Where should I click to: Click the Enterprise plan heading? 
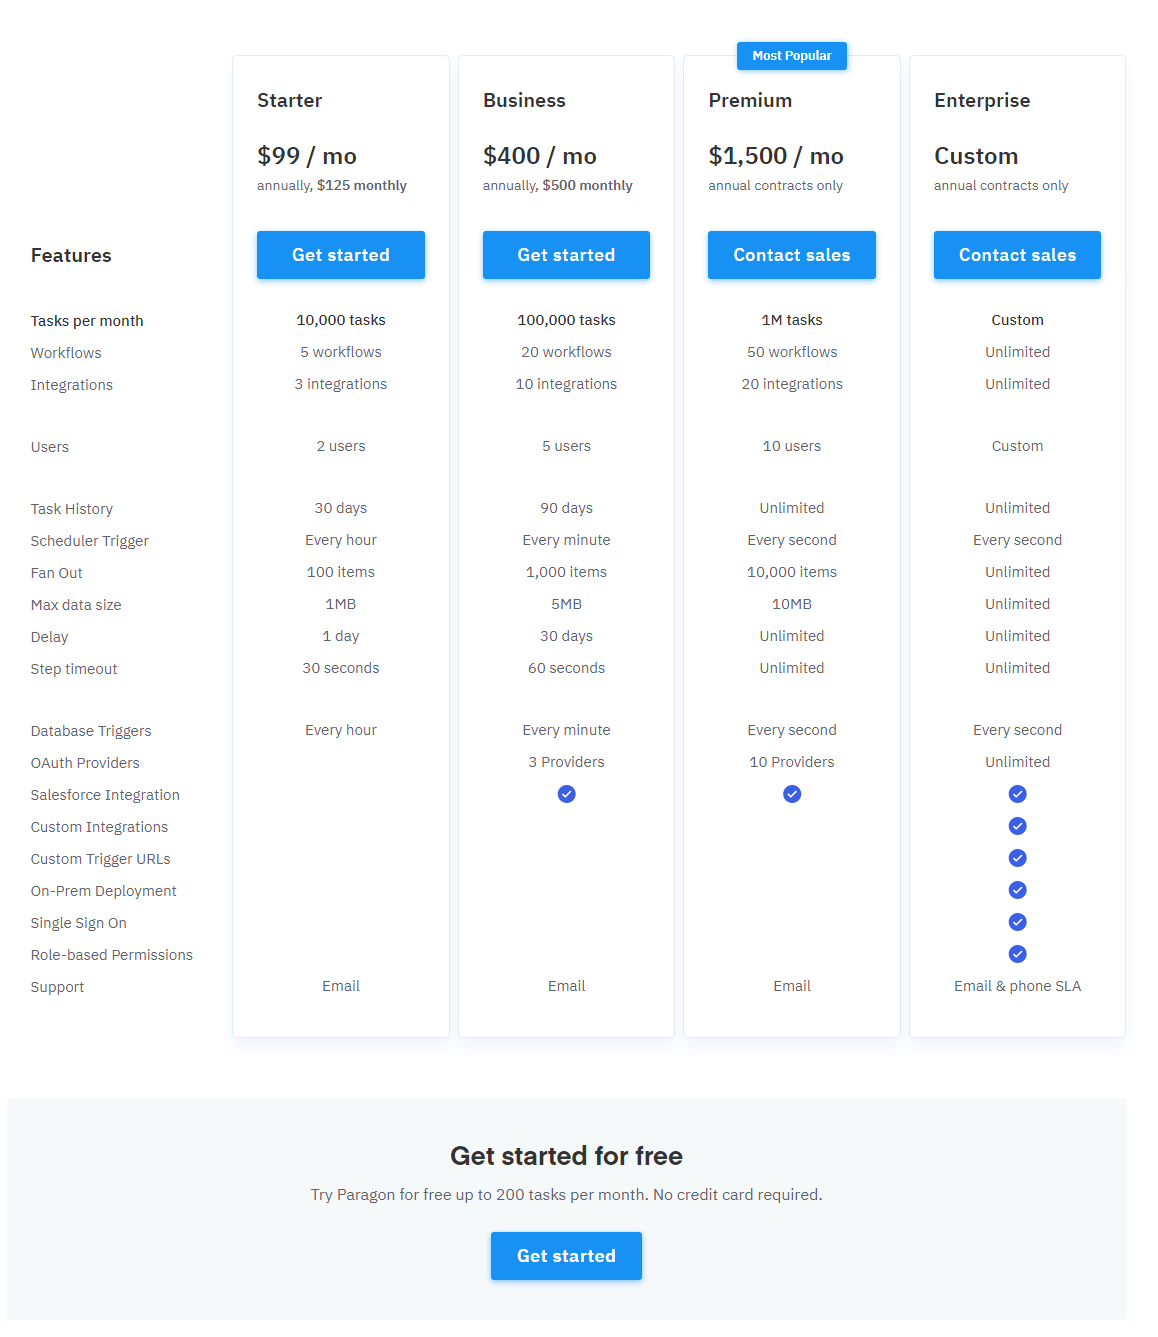click(982, 101)
